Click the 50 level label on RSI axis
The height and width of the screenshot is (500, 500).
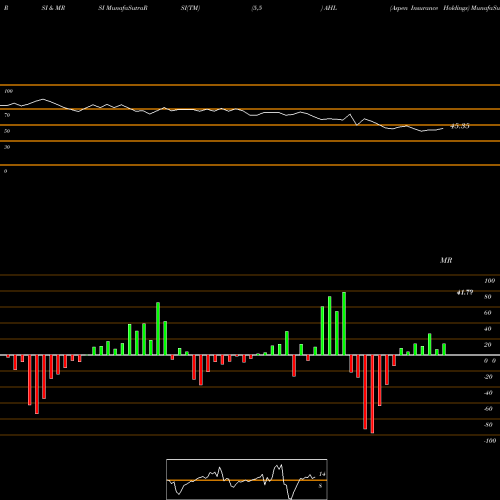[x=7, y=131]
